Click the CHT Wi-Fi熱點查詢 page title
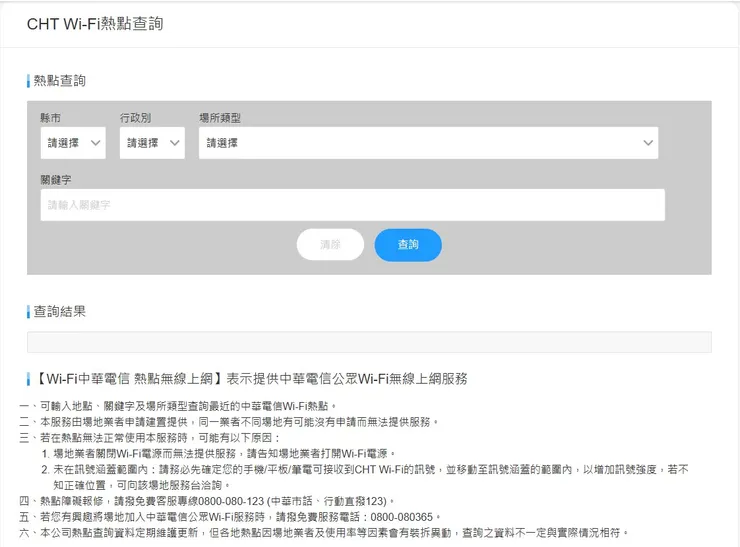This screenshot has width=740, height=547. click(x=95, y=24)
